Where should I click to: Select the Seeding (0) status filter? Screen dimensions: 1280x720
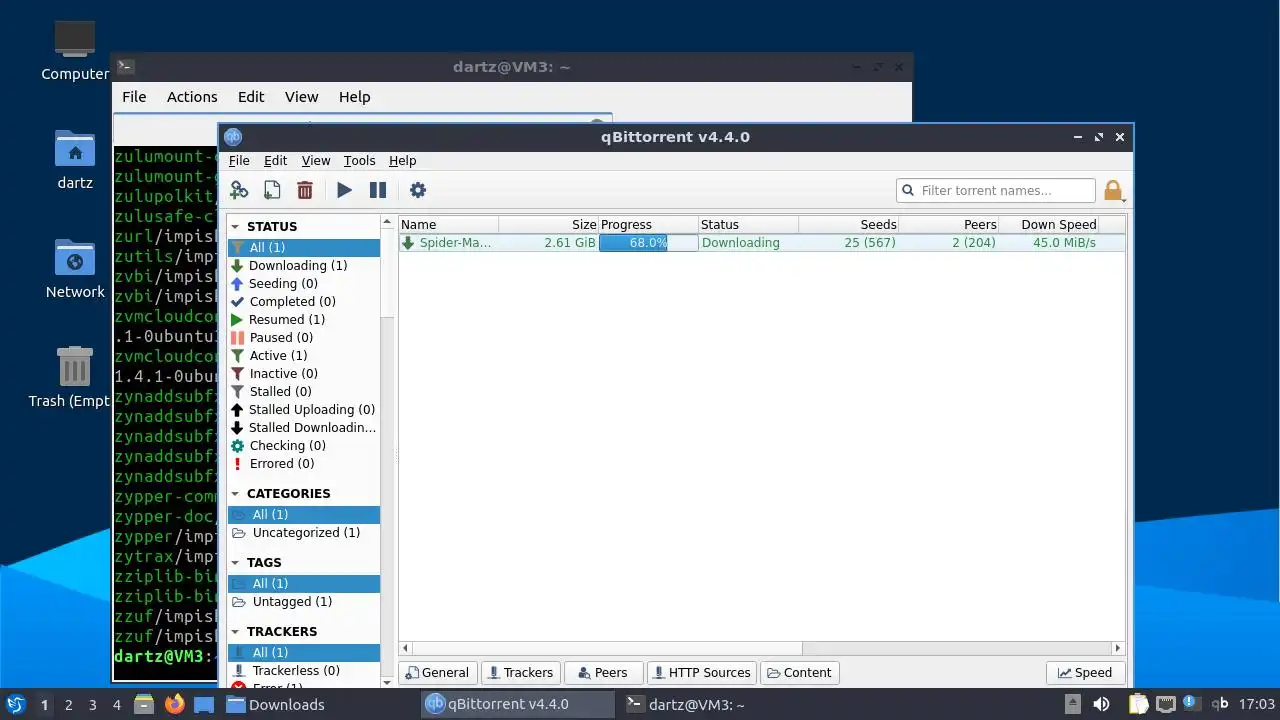(304, 283)
